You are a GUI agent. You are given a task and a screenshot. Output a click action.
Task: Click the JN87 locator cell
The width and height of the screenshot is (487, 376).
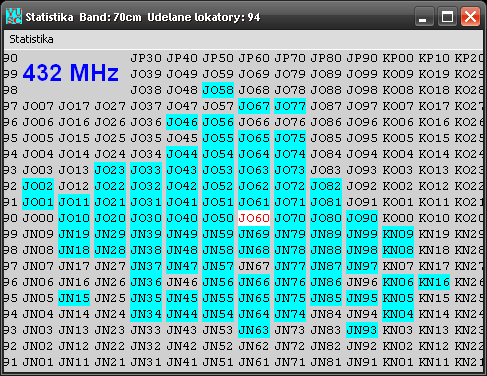pos(326,266)
